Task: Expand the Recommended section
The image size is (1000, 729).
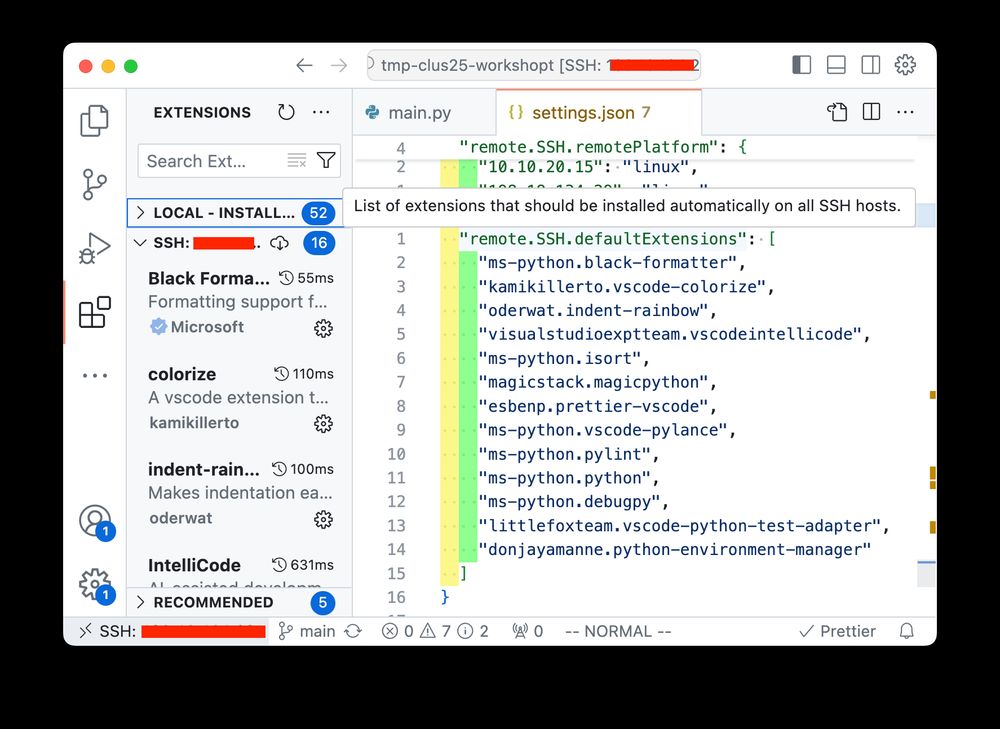Action: (239, 602)
